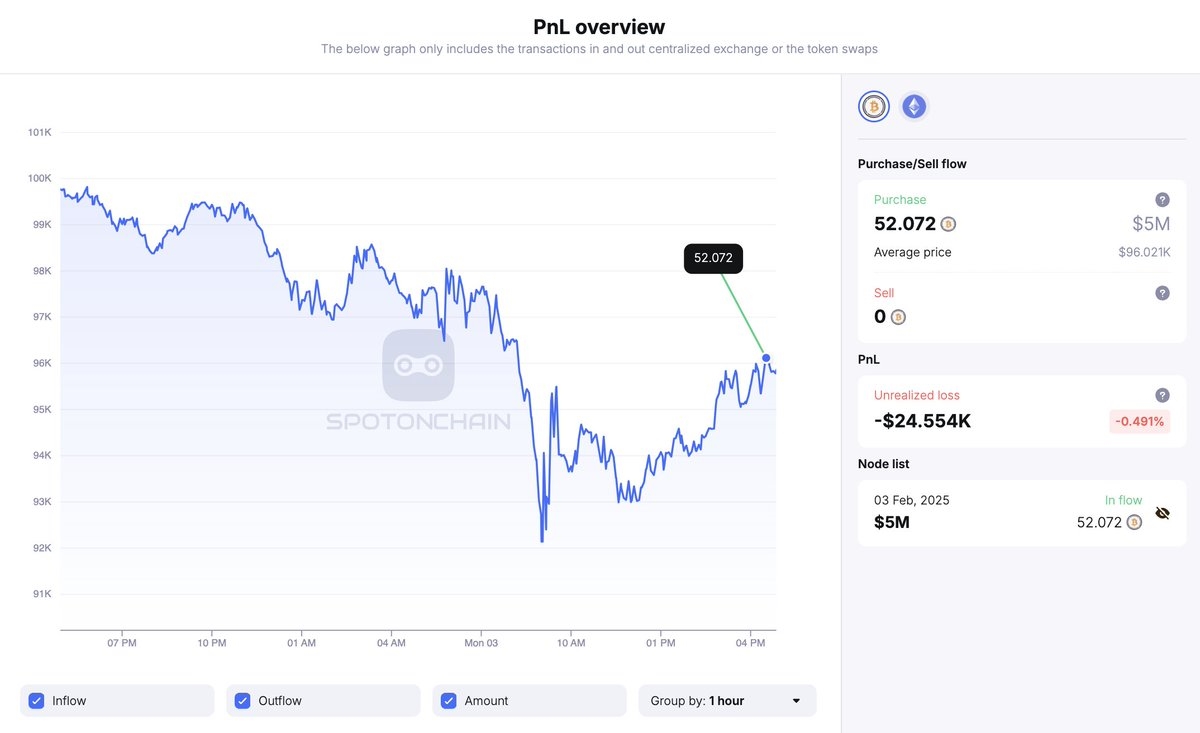Click the In flow label in Node list
The height and width of the screenshot is (733, 1200).
[x=1123, y=500]
